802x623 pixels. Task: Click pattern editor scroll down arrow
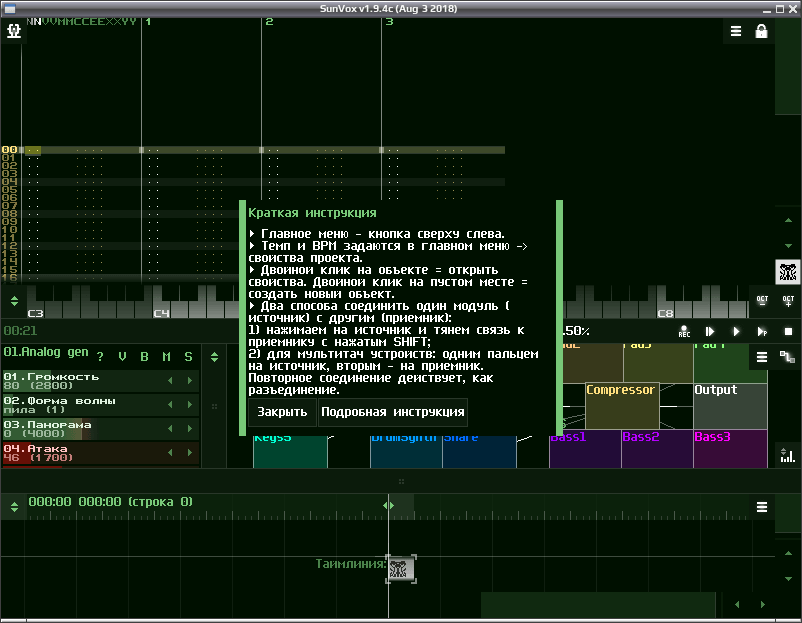[788, 246]
